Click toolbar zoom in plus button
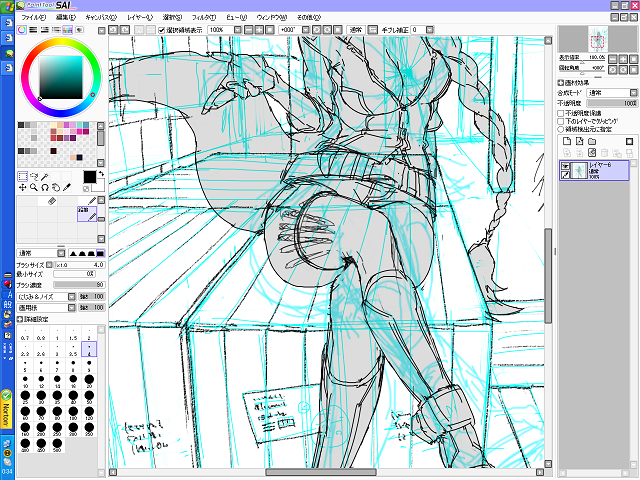Image resolution: width=640 pixels, height=480 pixels. tap(259, 30)
